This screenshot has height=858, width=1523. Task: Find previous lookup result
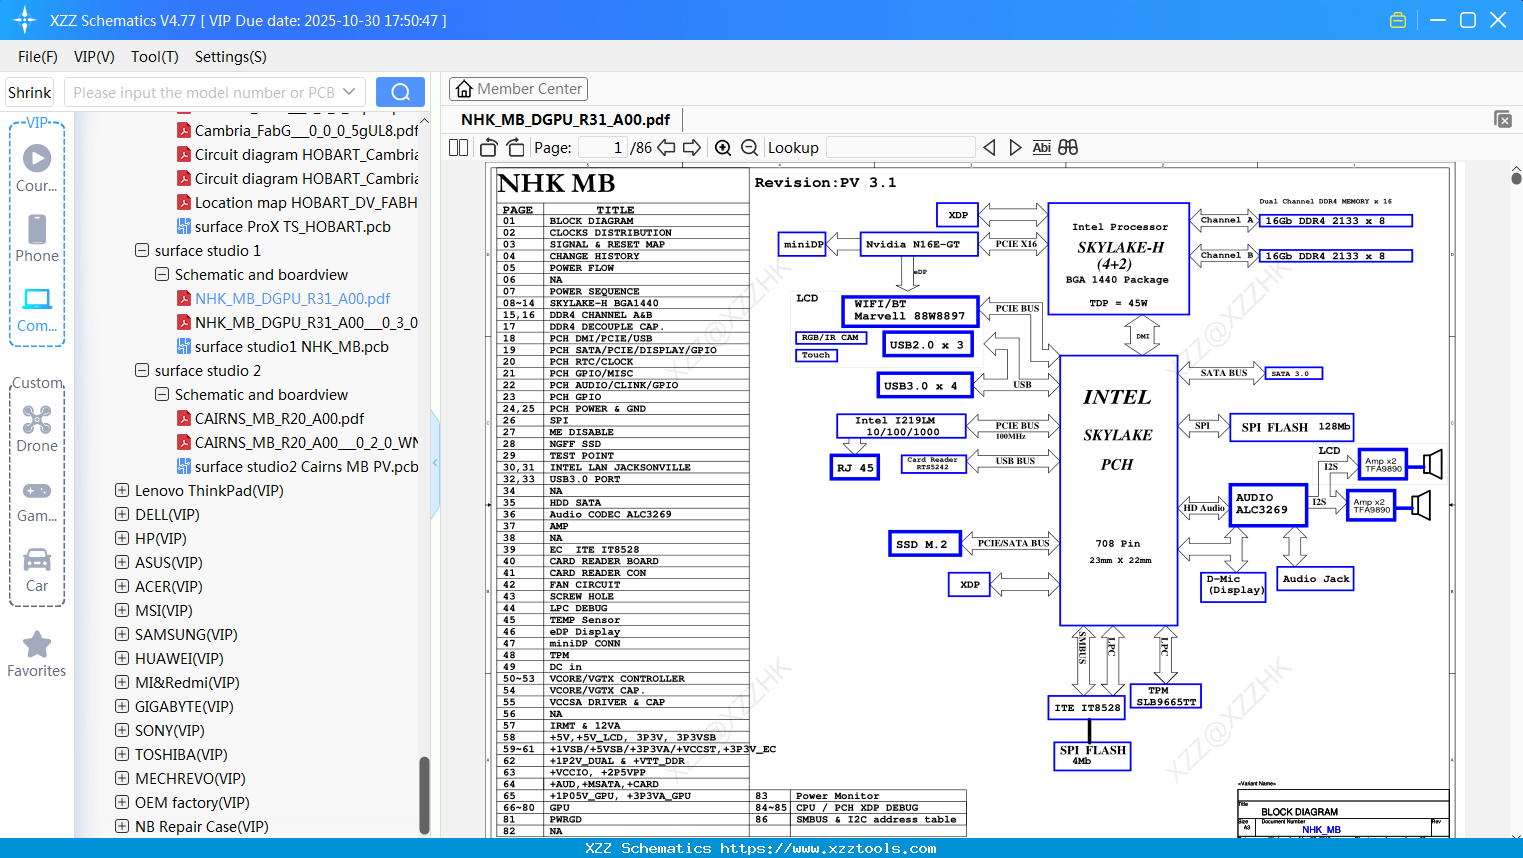coord(989,147)
